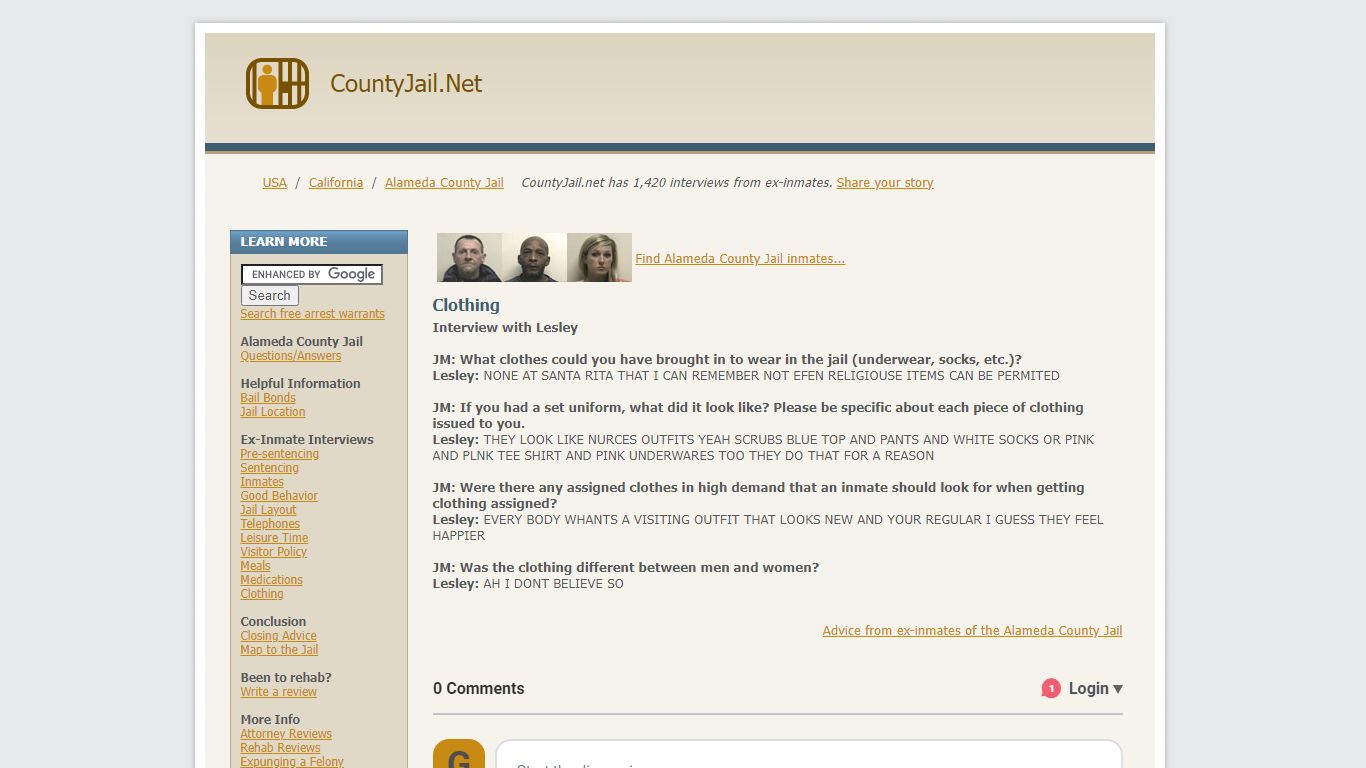Click the Been to rehab? label

click(286, 678)
